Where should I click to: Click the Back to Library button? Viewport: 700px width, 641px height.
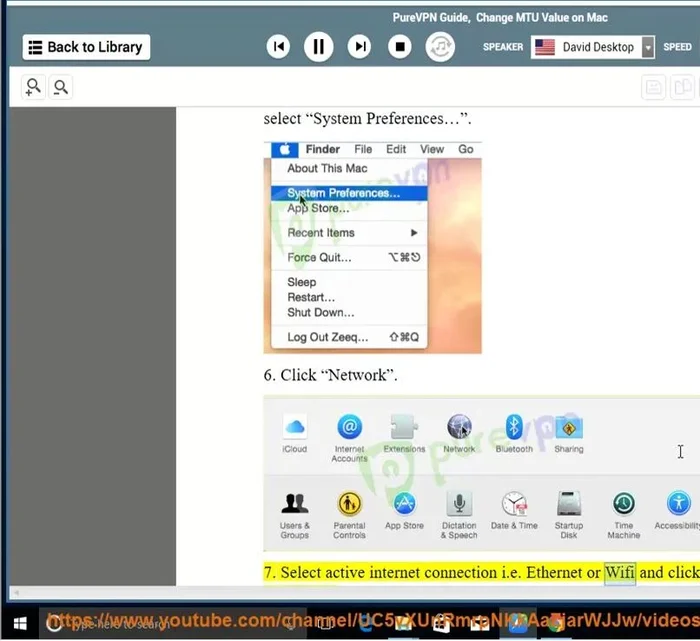point(85,47)
